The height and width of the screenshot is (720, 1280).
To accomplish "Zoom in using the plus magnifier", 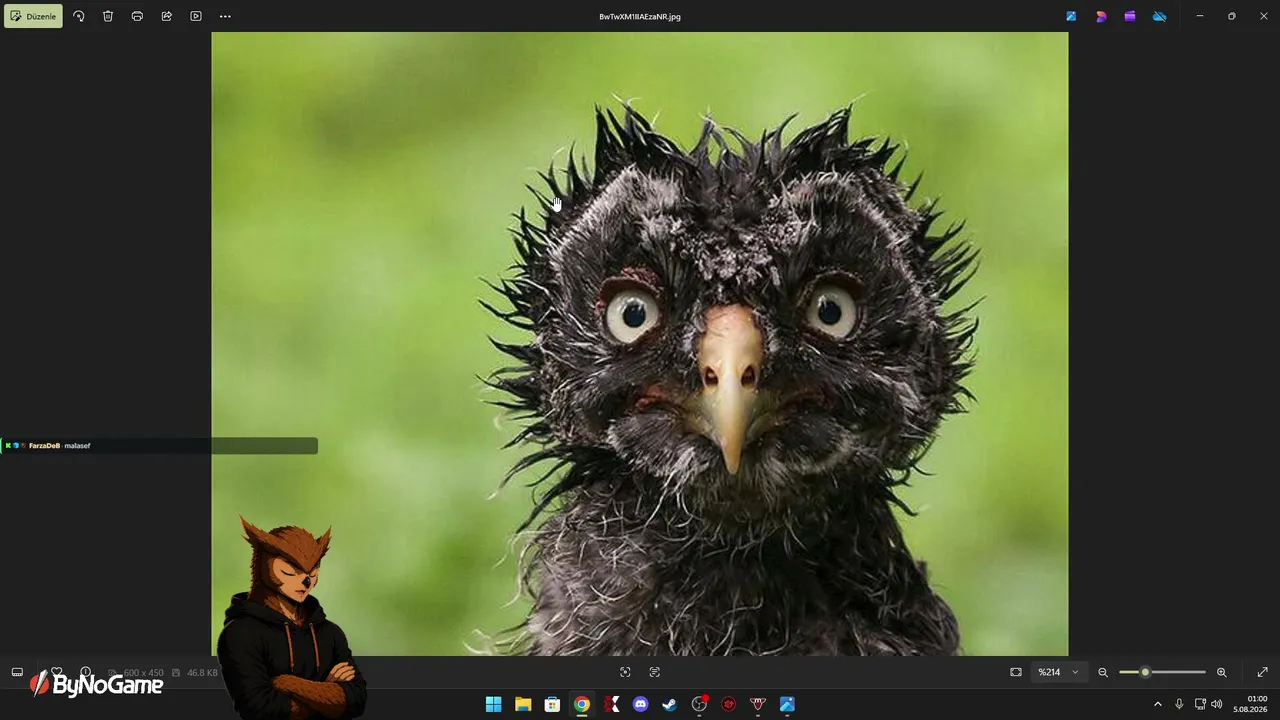I will (x=1221, y=672).
